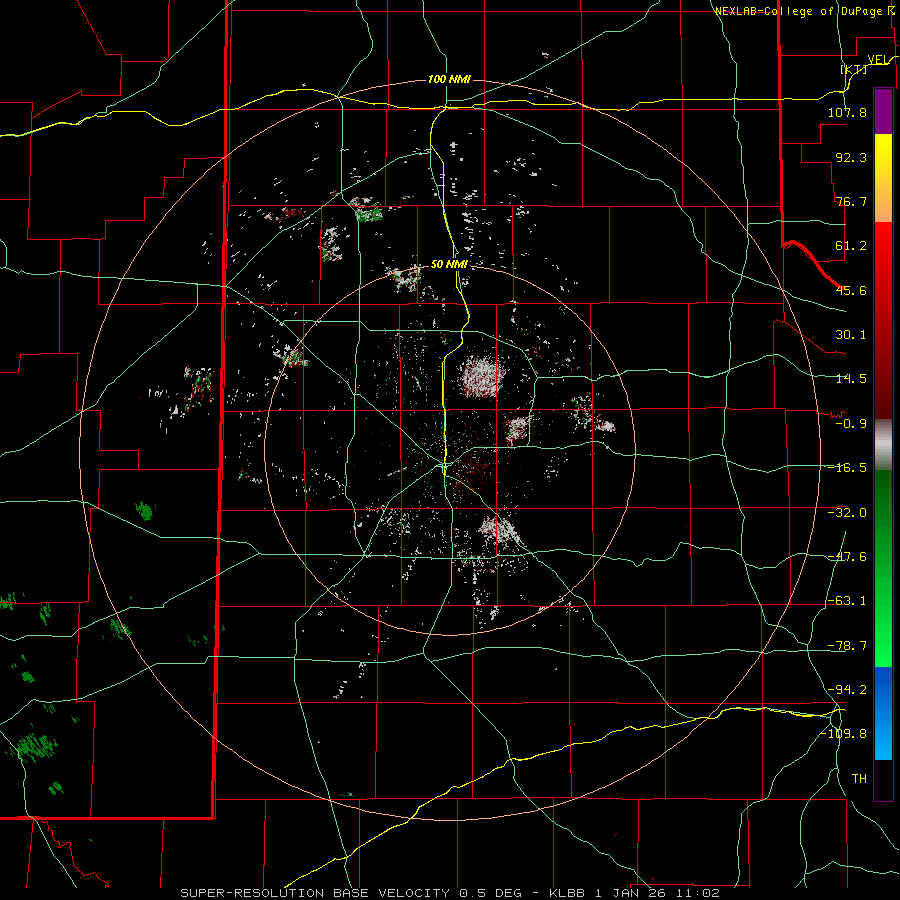Select the 76.7 velocity scale value
Screen dimensions: 900x900
click(x=851, y=201)
